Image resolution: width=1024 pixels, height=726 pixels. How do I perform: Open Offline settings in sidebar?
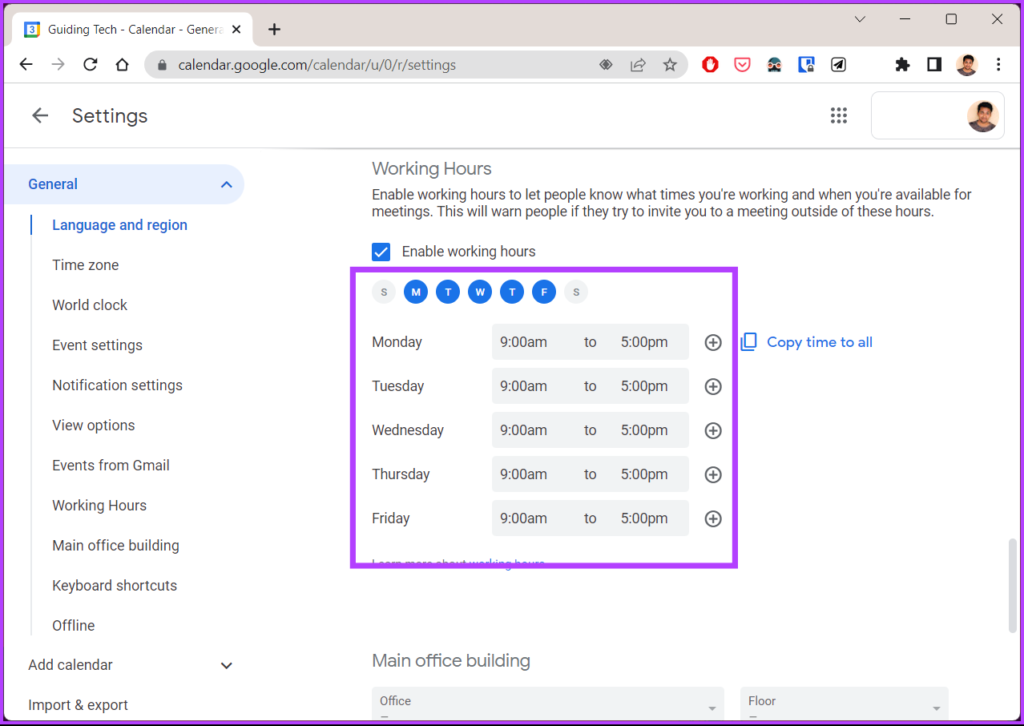click(73, 625)
